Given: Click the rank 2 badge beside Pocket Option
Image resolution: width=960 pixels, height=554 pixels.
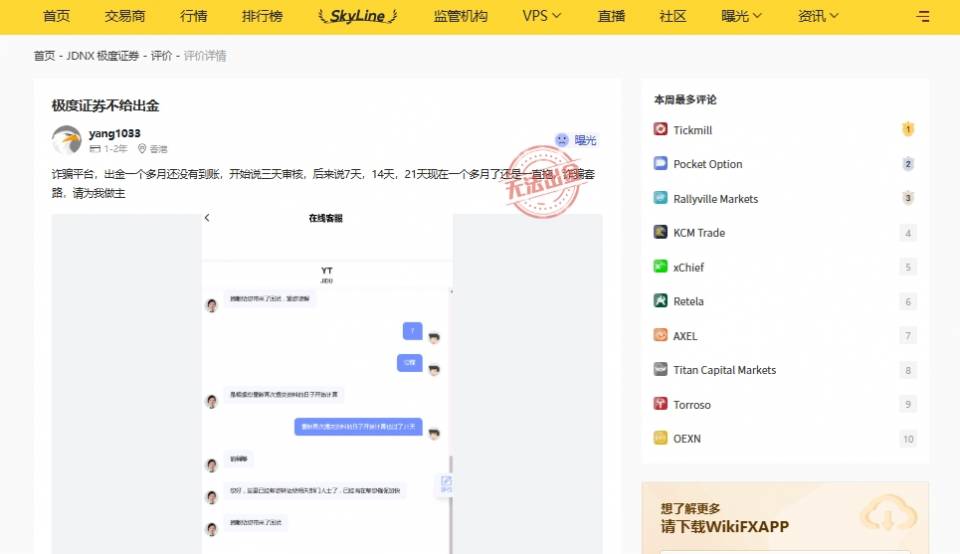Looking at the screenshot, I should [x=908, y=163].
